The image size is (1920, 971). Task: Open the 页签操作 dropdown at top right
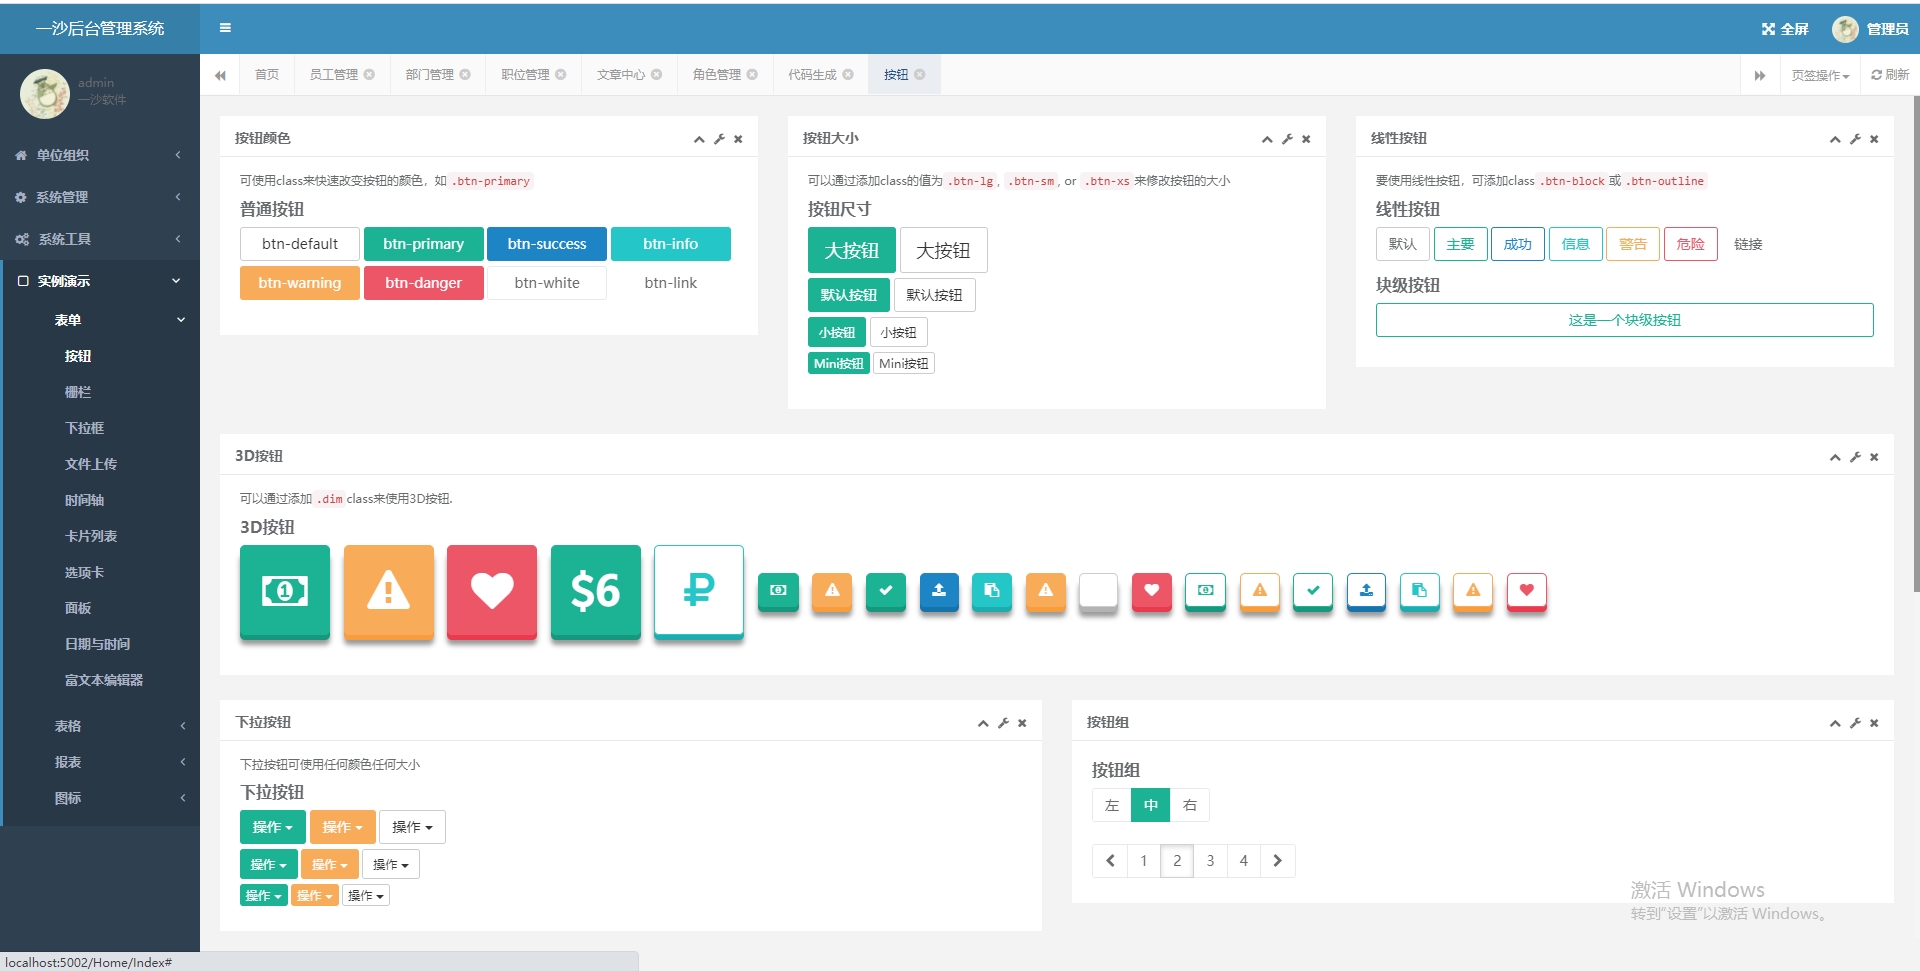pyautogui.click(x=1819, y=74)
